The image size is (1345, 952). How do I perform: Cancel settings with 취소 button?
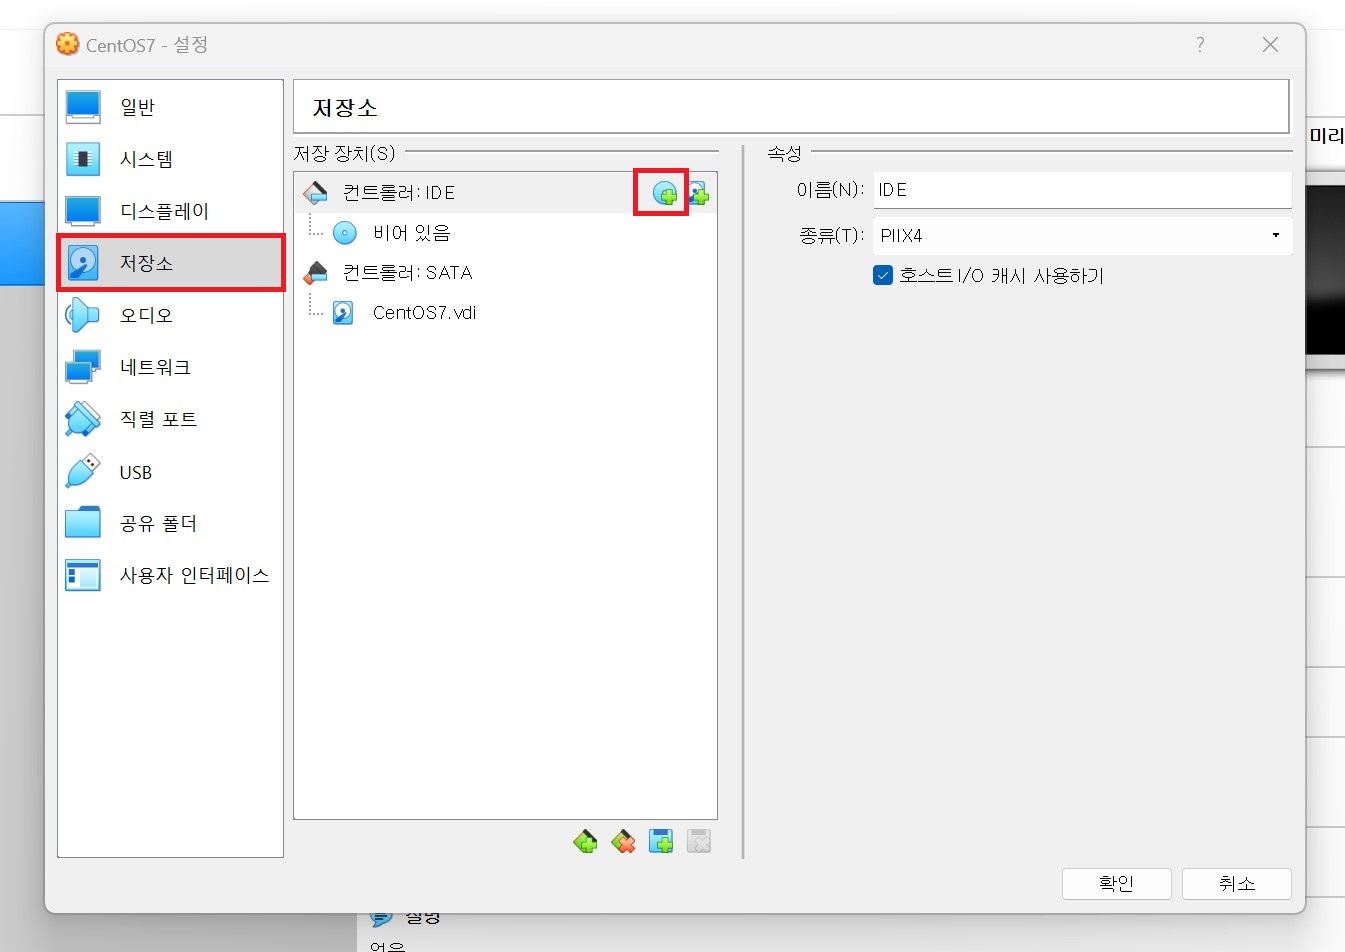[x=1237, y=883]
